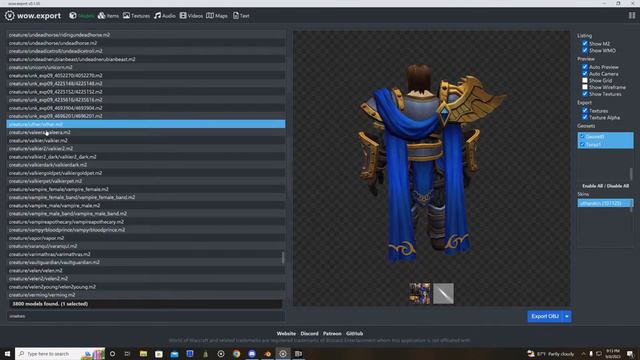Switch to the Audio tab
Screen dimensions: 640x360
pos(164,16)
